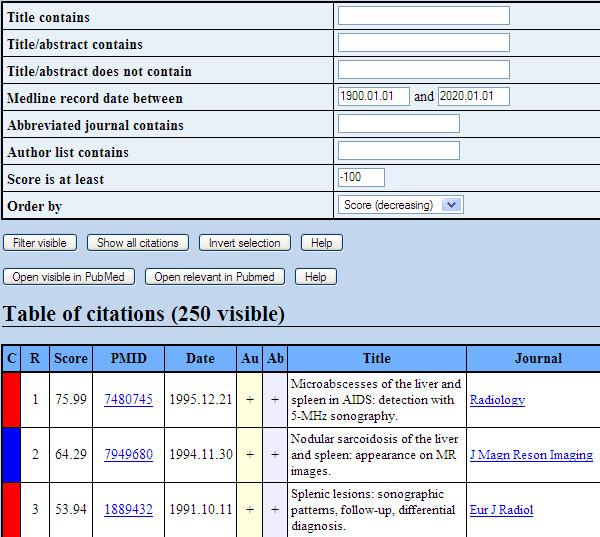600x537 pixels.
Task: Open the Radiology journal link
Action: tap(497, 400)
